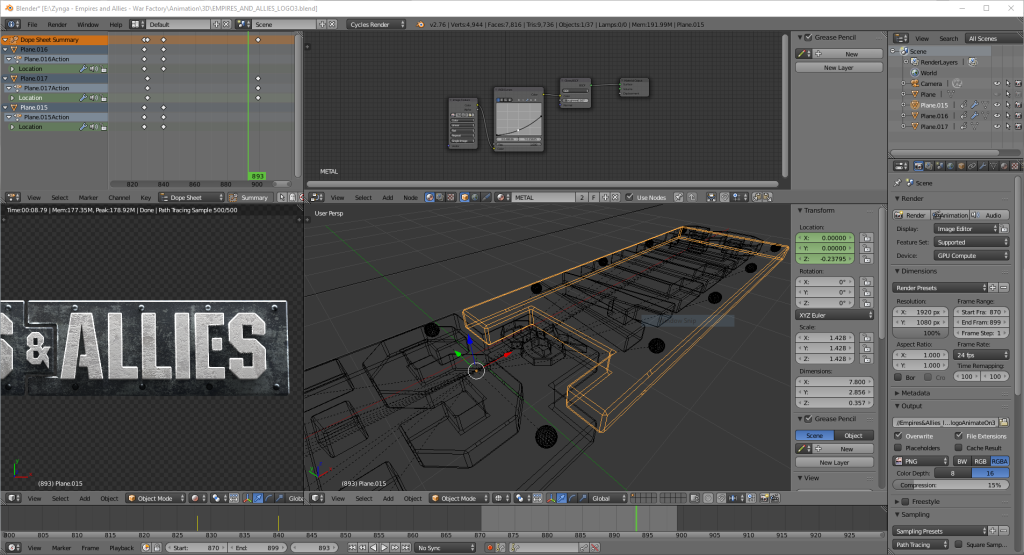Select shader nodes tree type icon

tap(430, 197)
